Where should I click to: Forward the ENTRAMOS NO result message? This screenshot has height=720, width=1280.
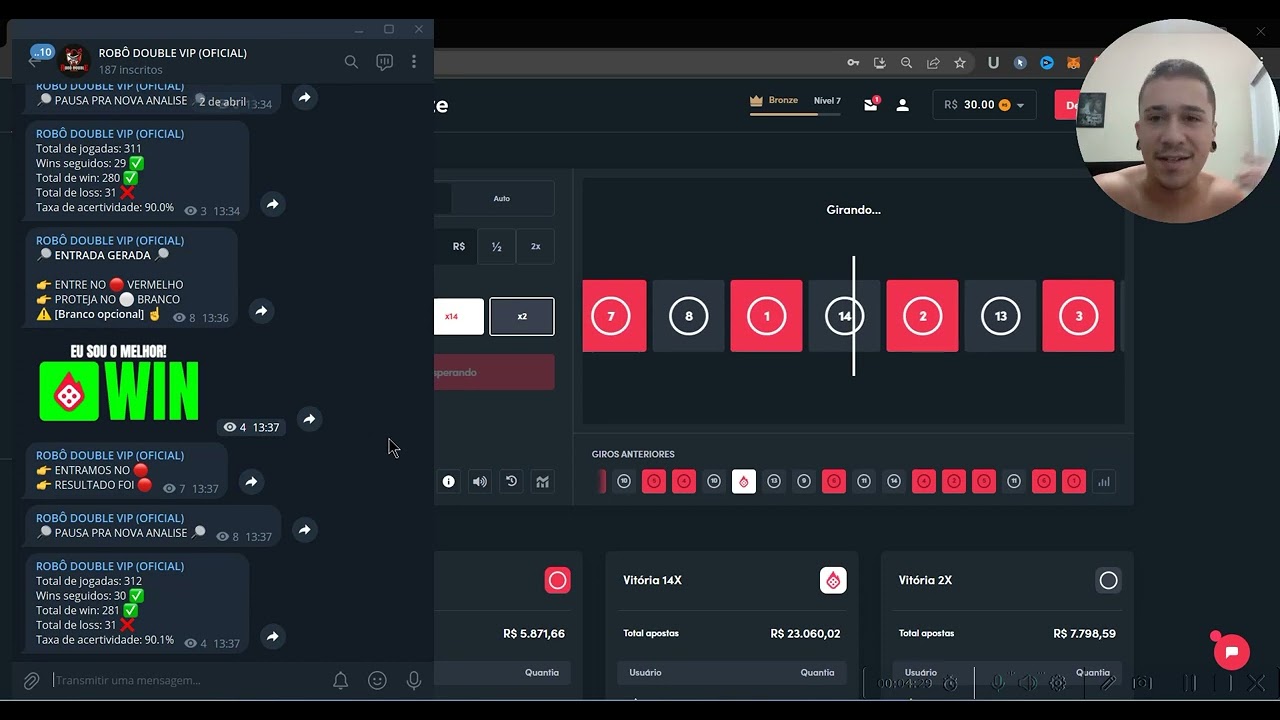click(x=251, y=482)
